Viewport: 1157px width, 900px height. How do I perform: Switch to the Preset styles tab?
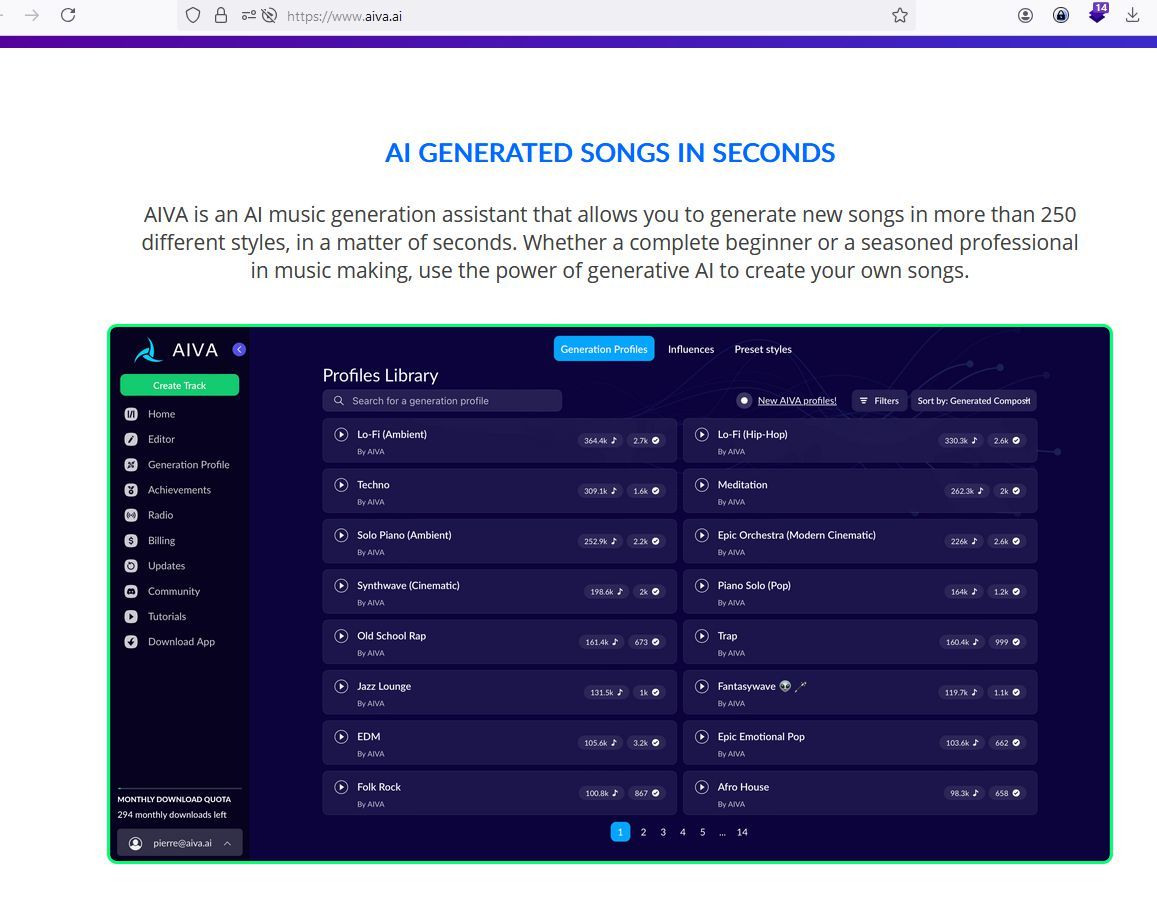763,349
